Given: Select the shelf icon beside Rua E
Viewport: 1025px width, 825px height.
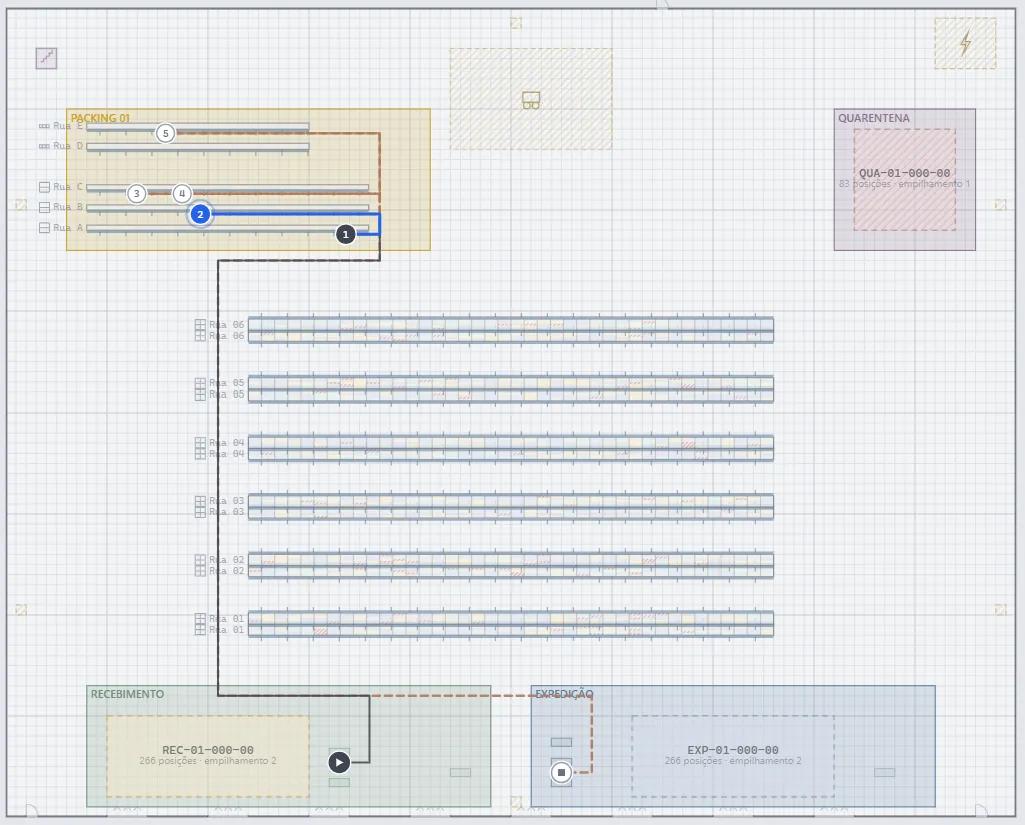Looking at the screenshot, I should pyautogui.click(x=44, y=126).
